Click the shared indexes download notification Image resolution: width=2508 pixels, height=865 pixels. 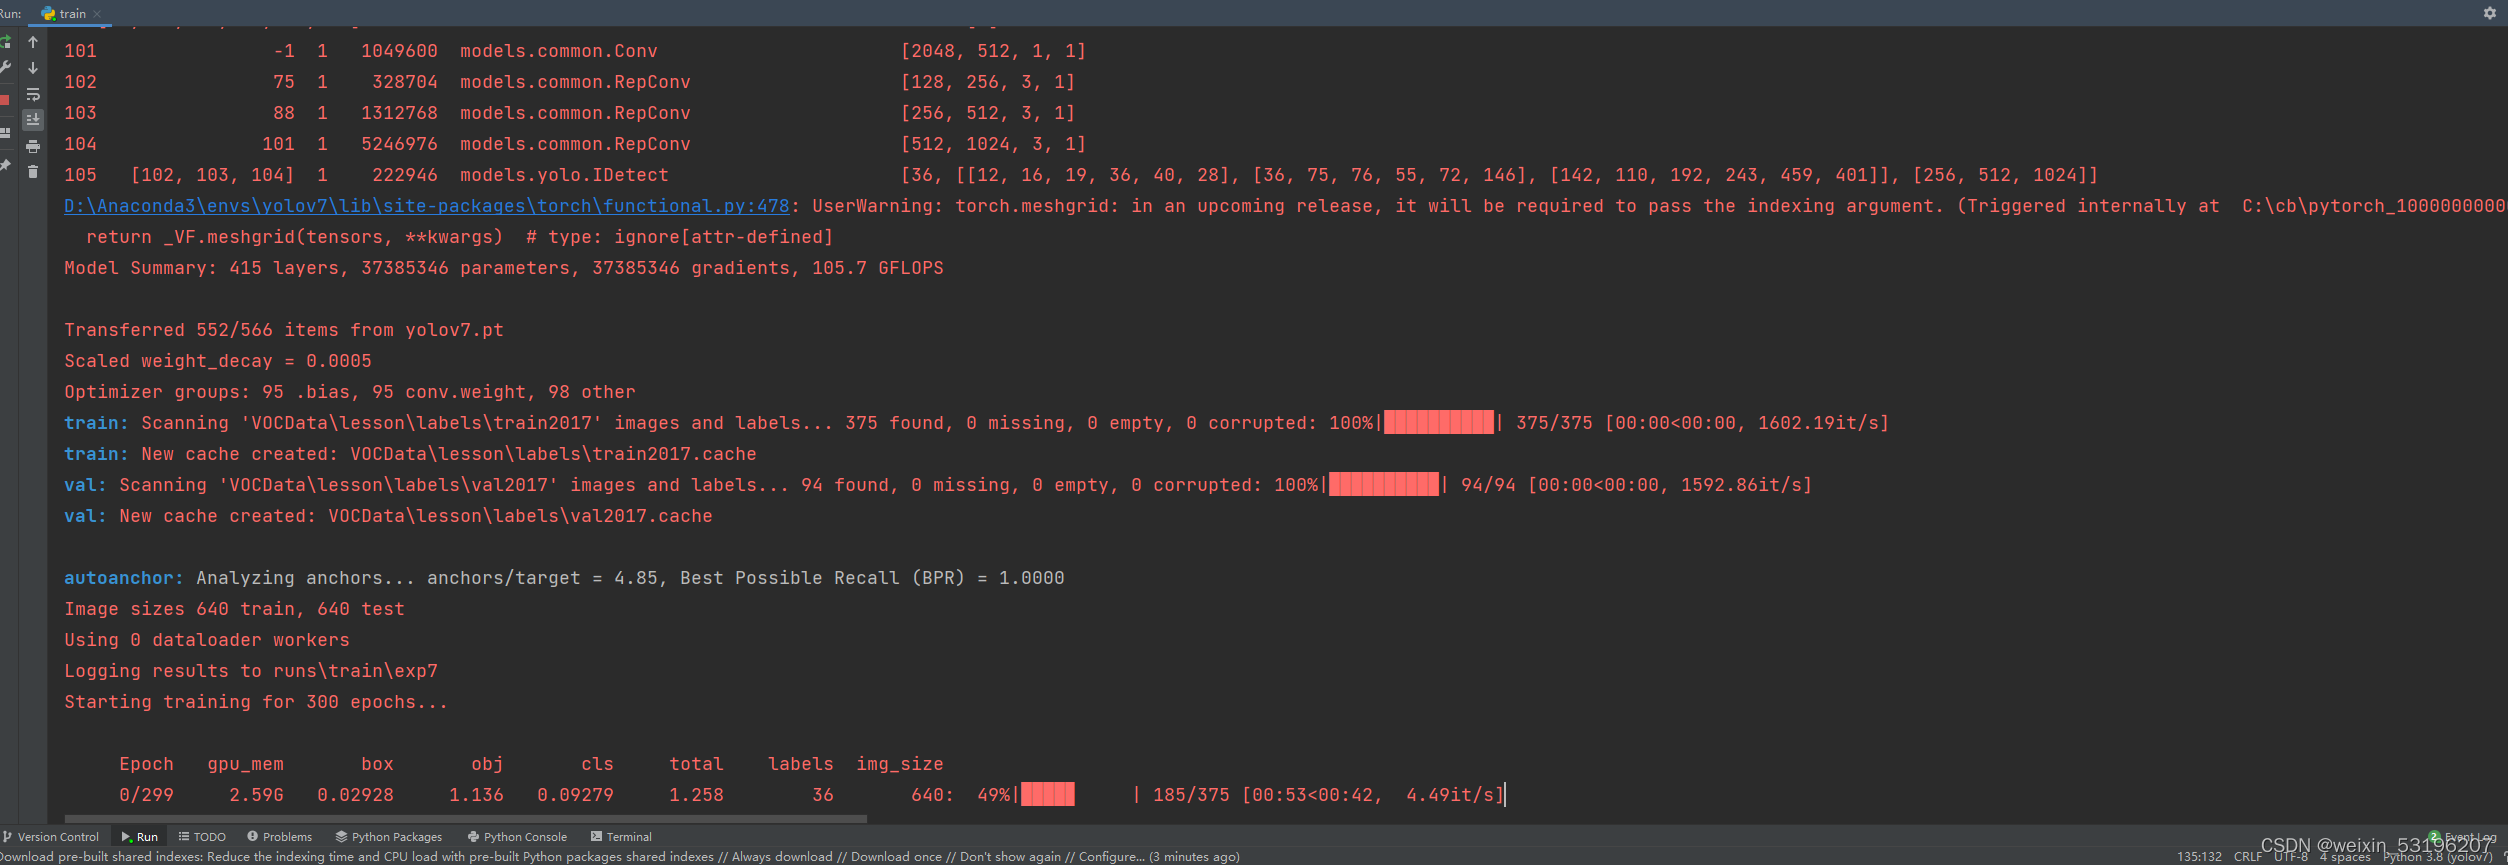(x=620, y=857)
